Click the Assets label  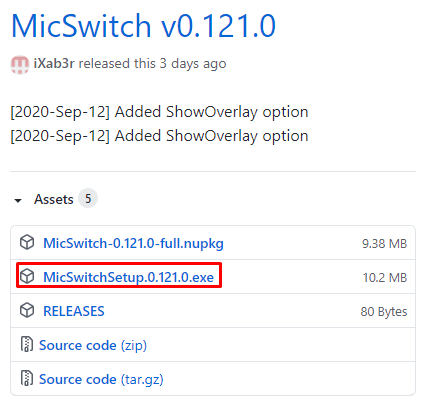54,199
